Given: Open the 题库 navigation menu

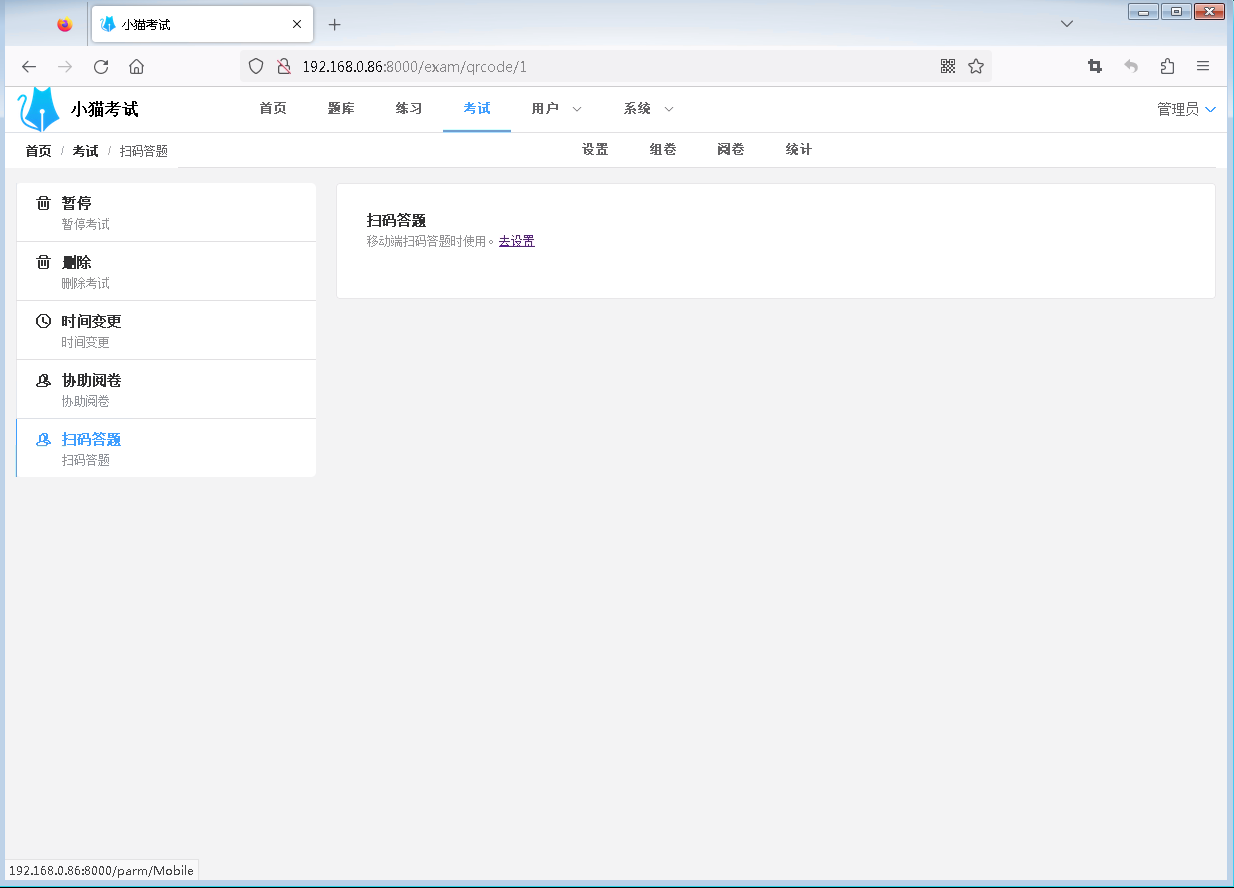Looking at the screenshot, I should point(341,108).
